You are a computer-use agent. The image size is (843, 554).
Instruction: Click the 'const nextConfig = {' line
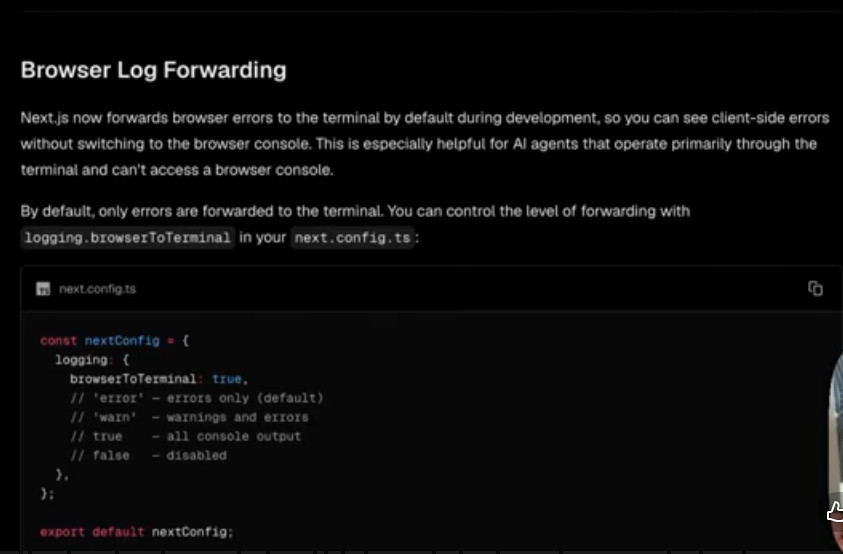point(115,340)
